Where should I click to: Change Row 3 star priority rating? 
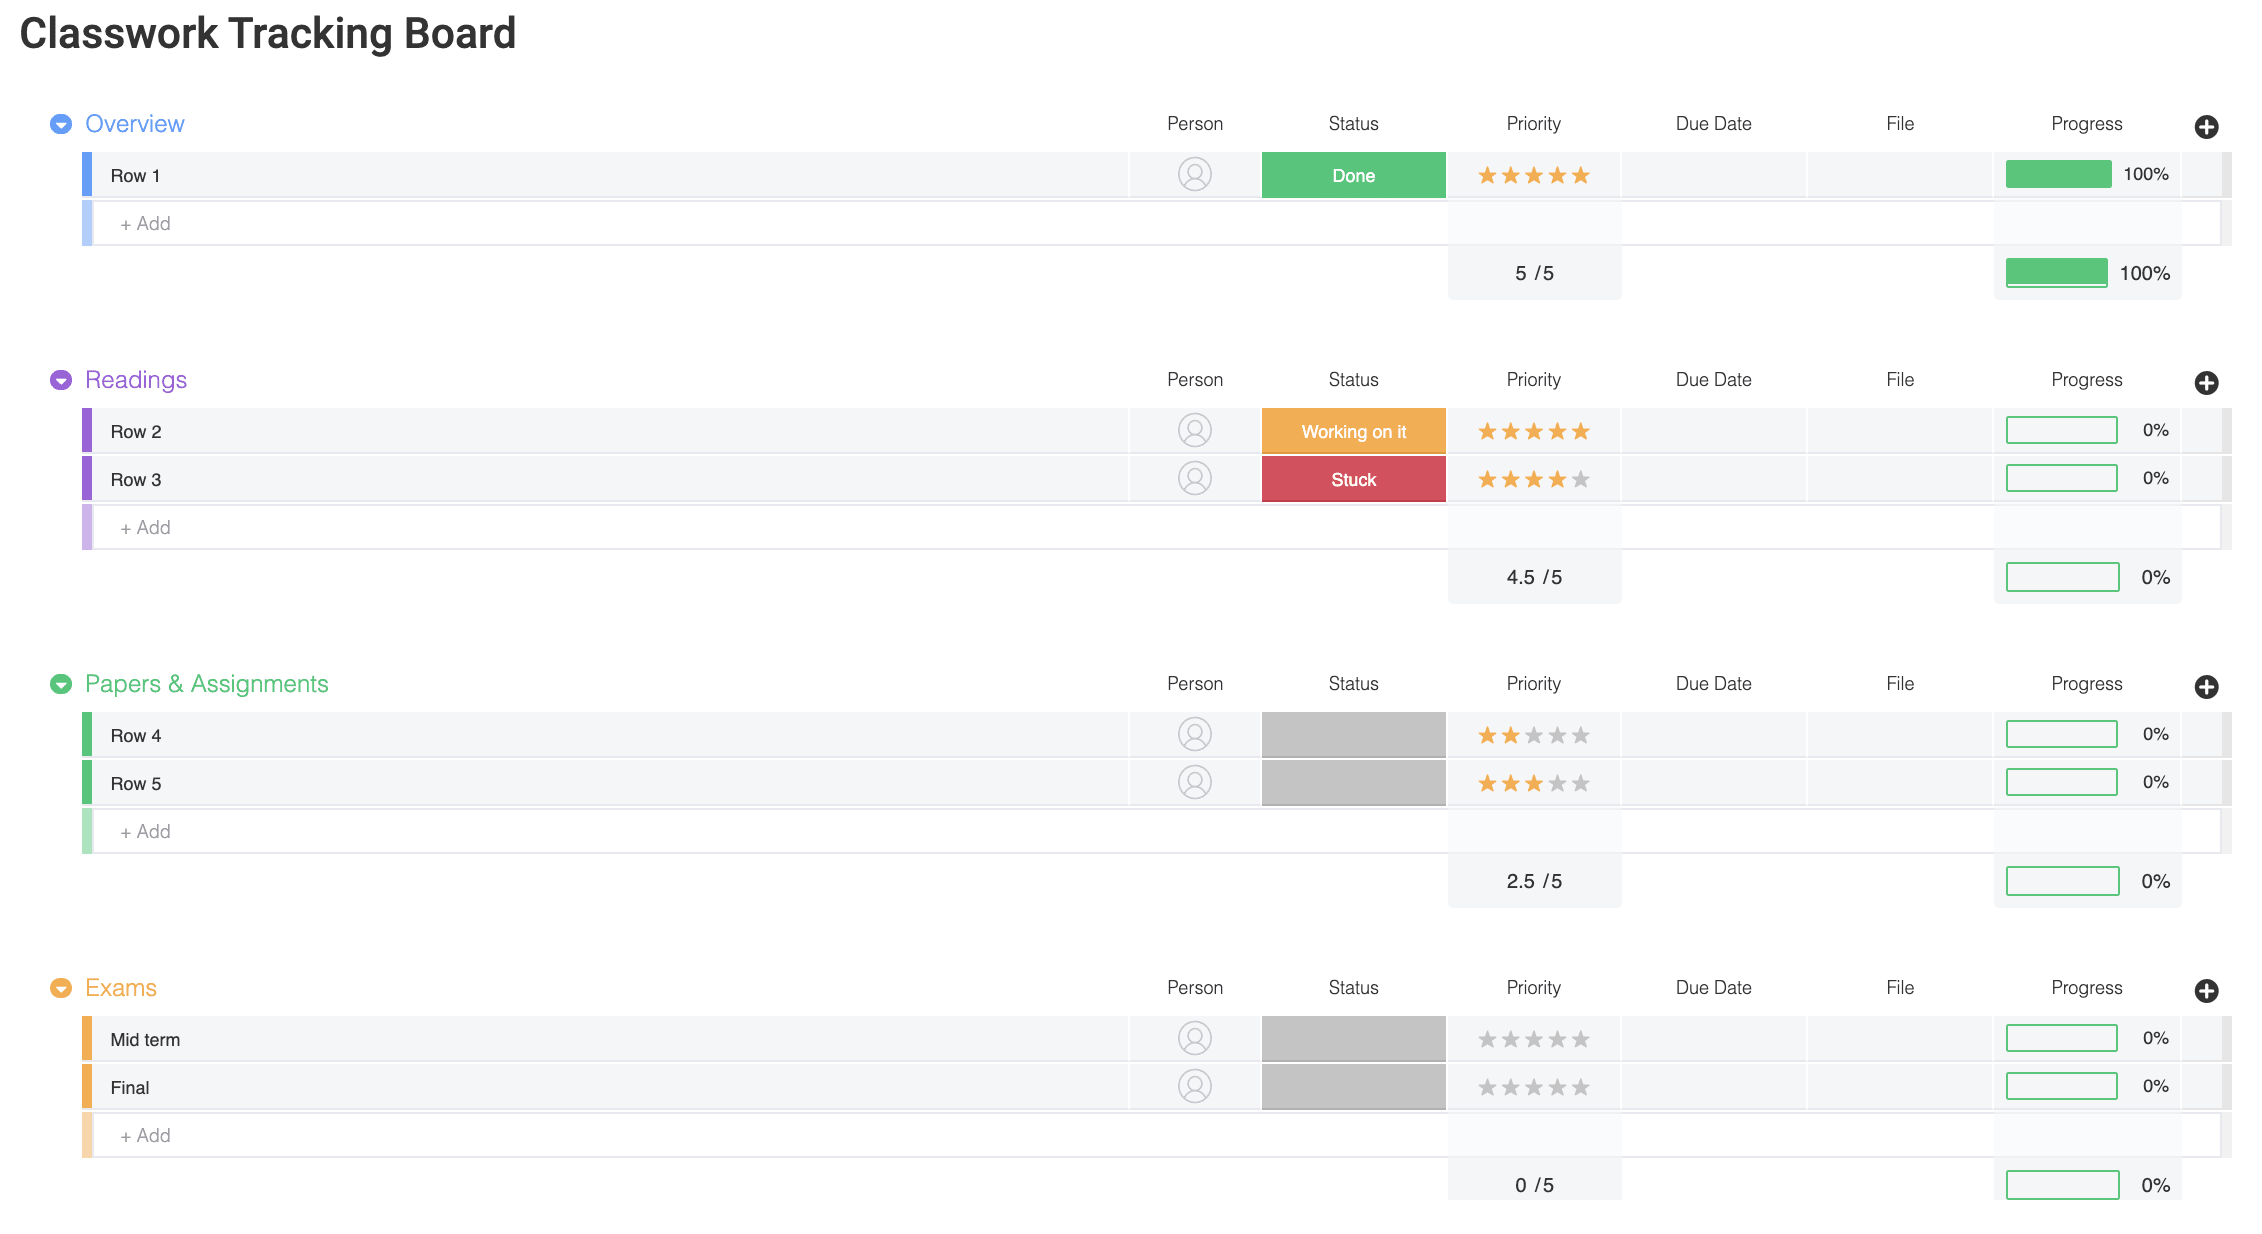[1534, 480]
